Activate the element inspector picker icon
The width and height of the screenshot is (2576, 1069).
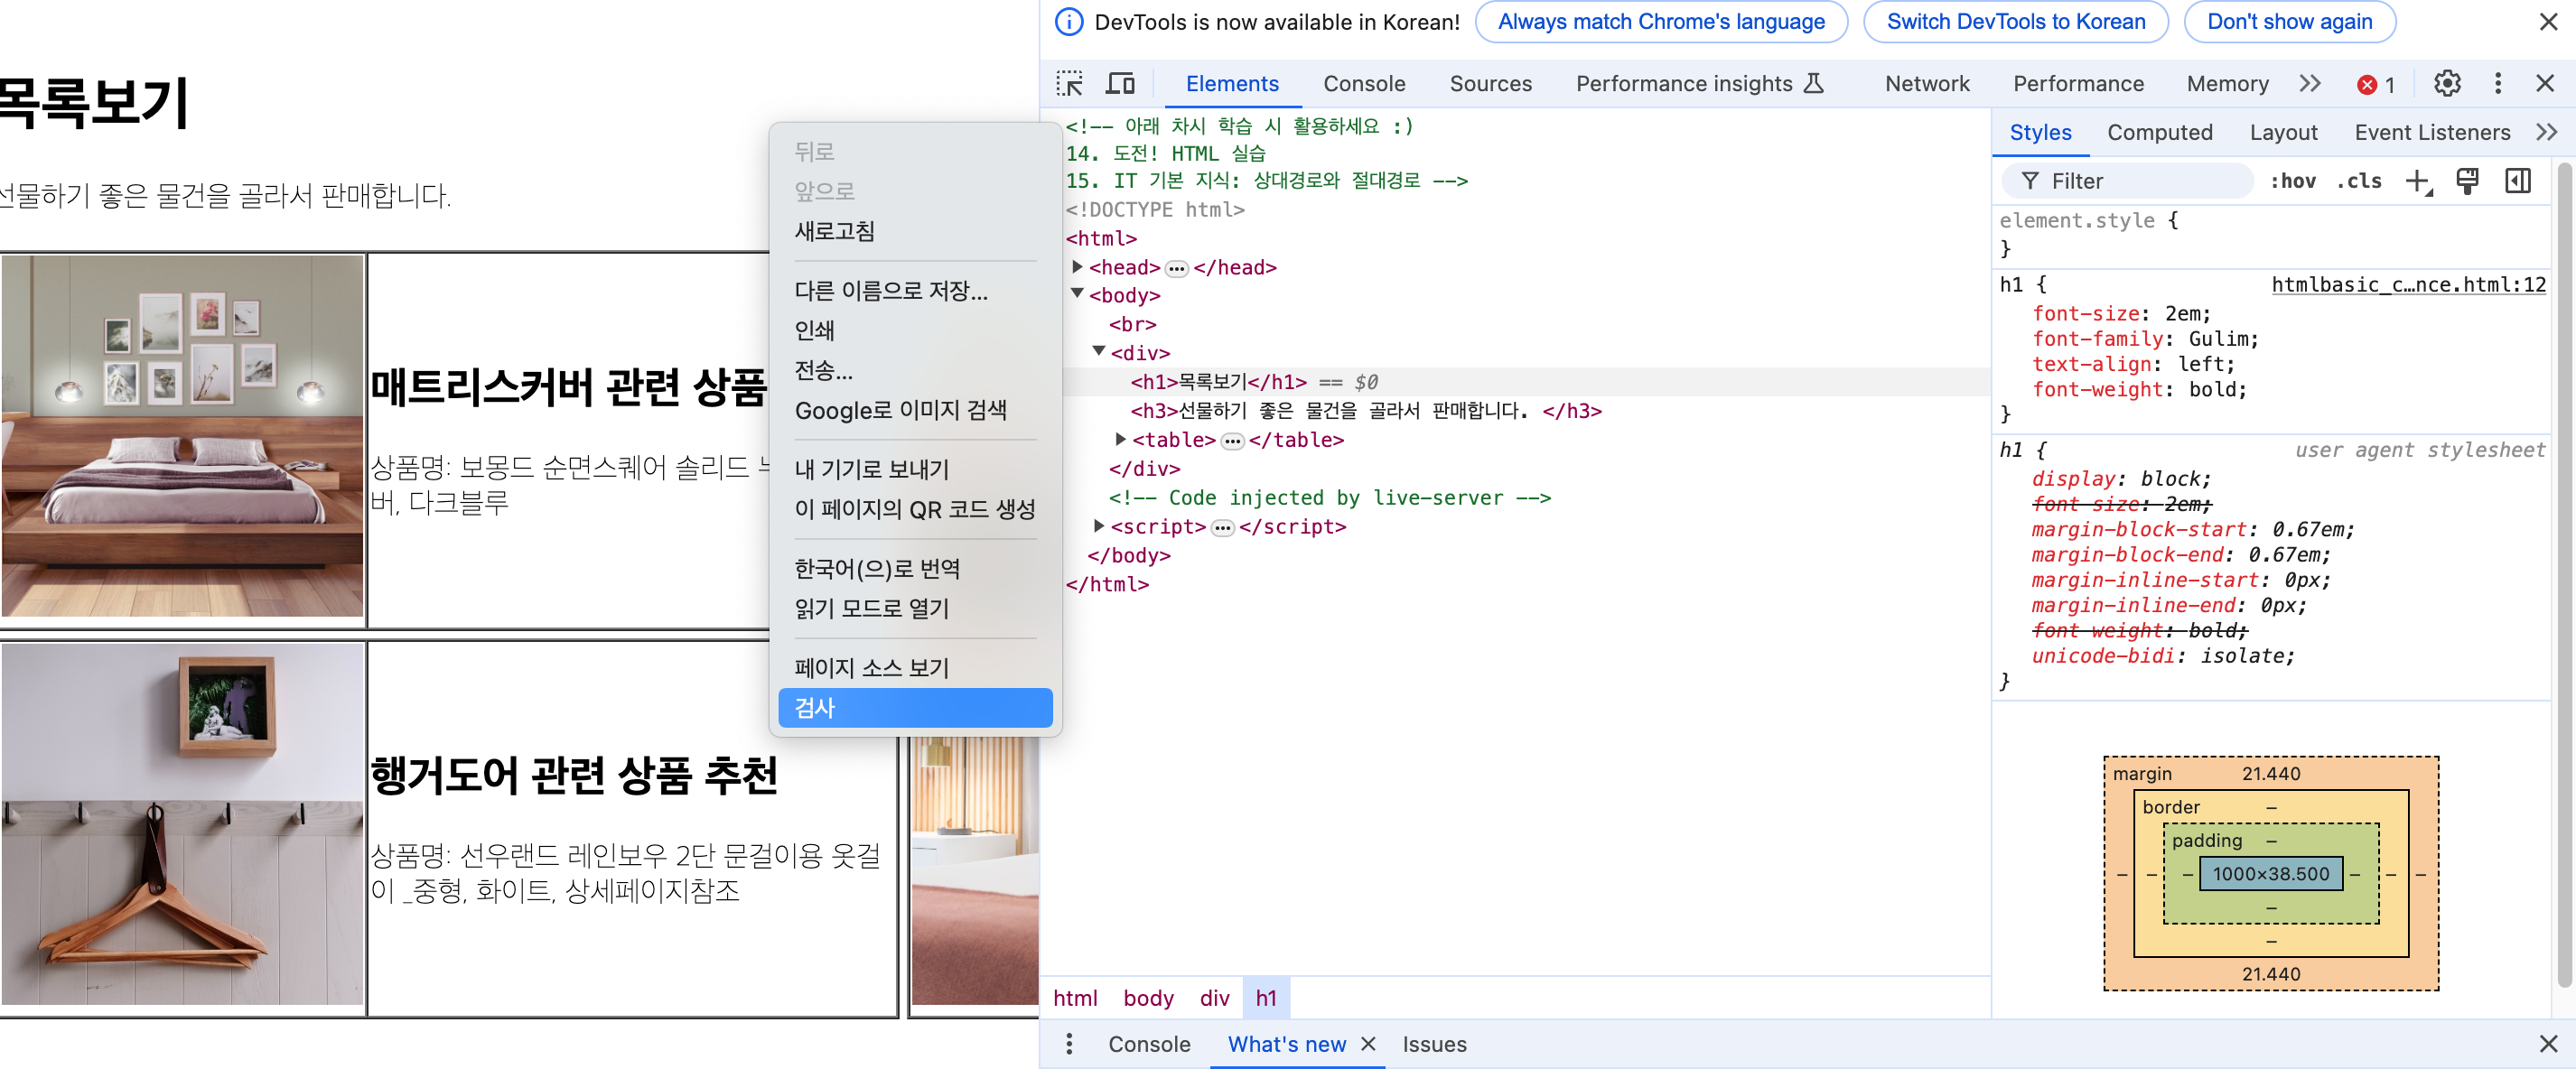click(1069, 83)
